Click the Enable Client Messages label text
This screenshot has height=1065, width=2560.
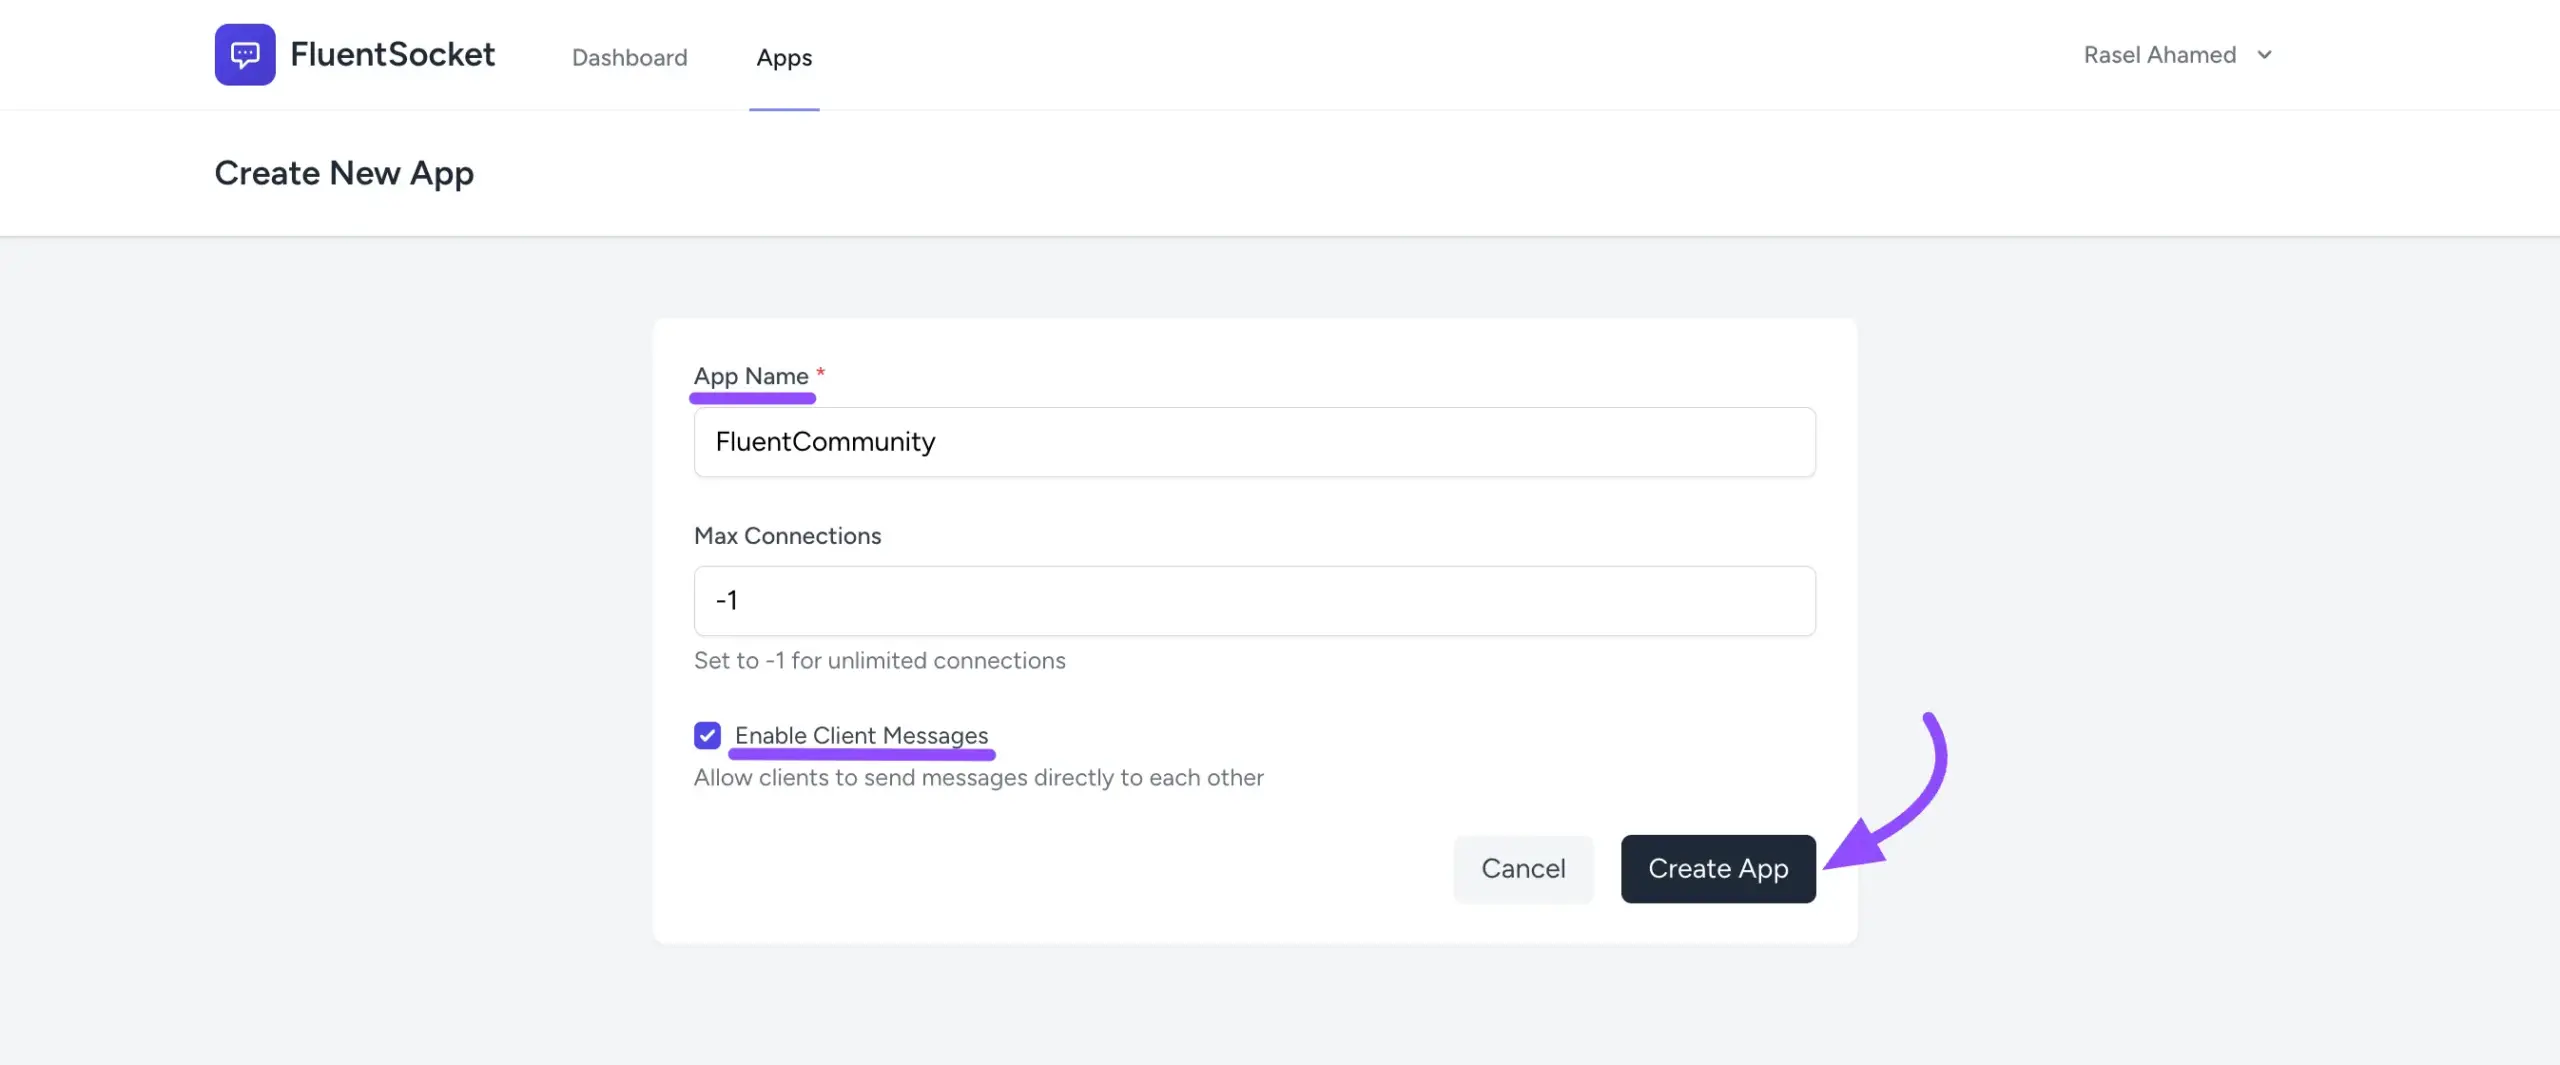[861, 735]
